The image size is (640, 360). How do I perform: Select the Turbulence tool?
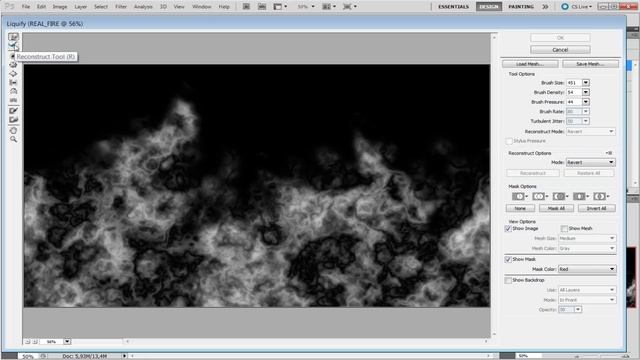tap(13, 100)
